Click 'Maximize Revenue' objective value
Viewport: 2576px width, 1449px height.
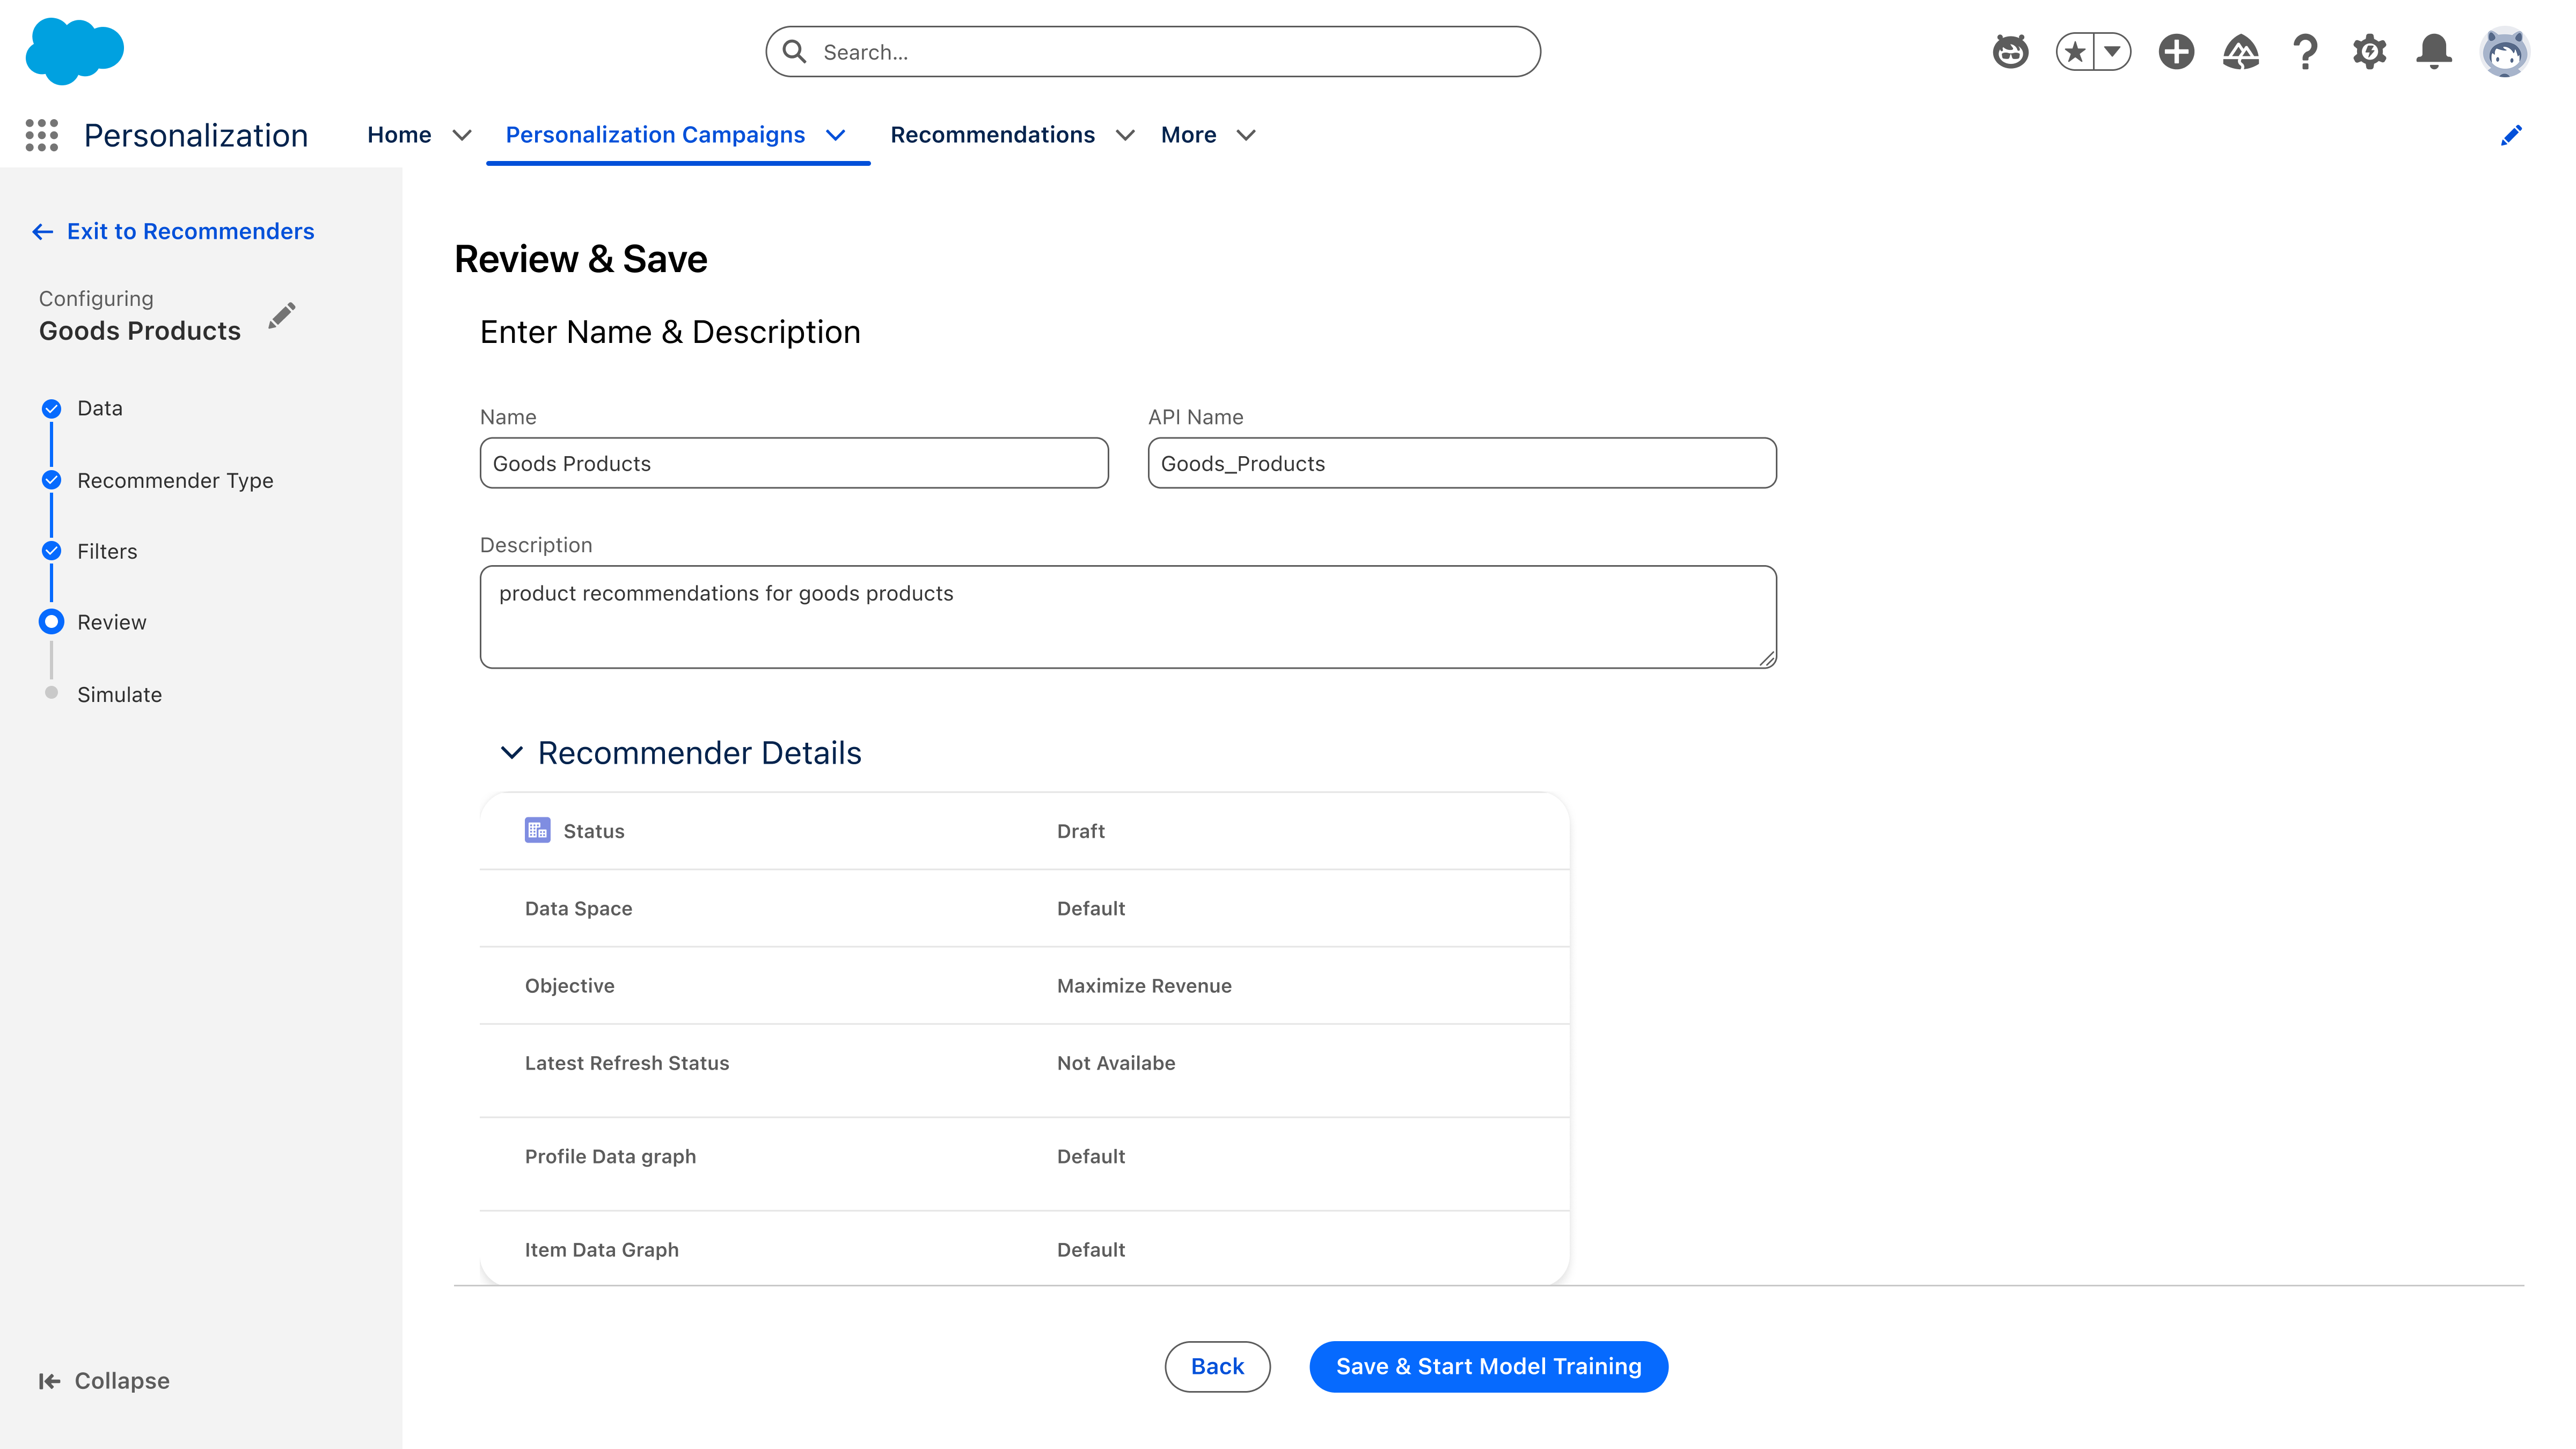tap(1144, 986)
